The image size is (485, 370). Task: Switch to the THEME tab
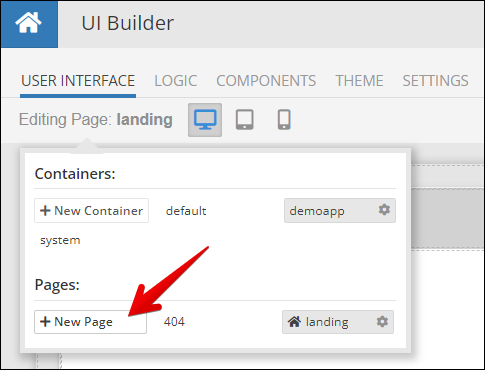pyautogui.click(x=359, y=81)
